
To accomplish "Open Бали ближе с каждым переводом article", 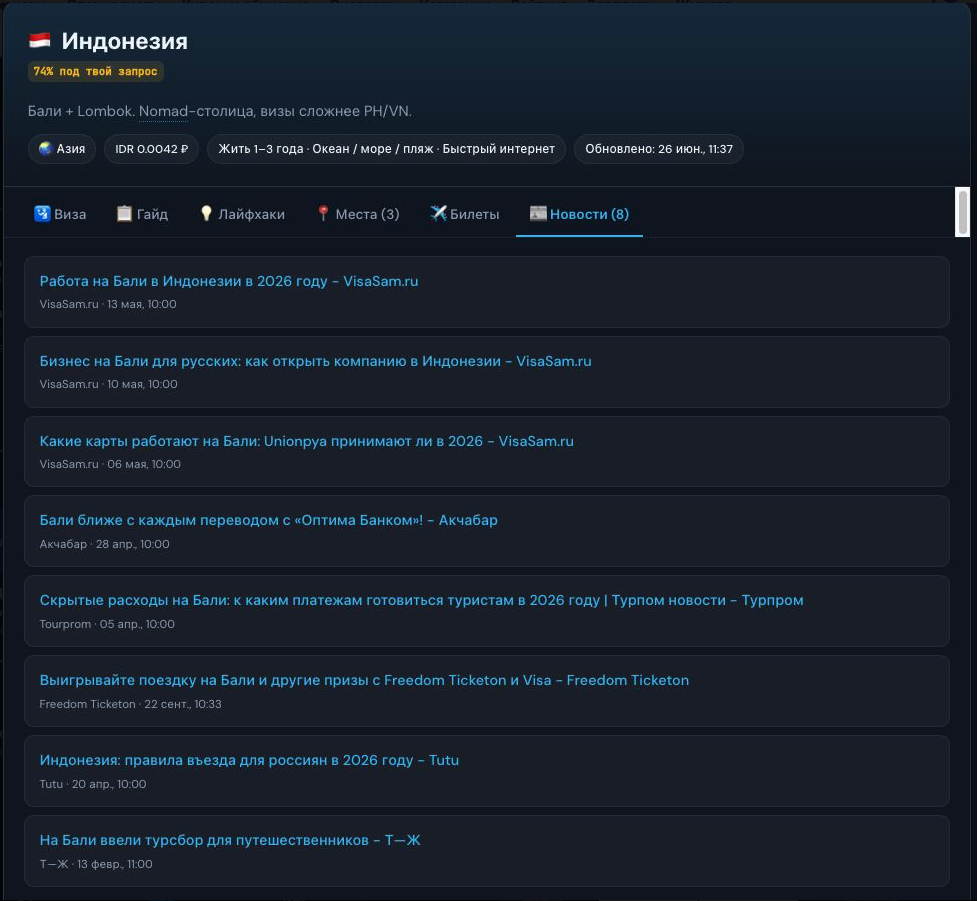I will tap(269, 520).
